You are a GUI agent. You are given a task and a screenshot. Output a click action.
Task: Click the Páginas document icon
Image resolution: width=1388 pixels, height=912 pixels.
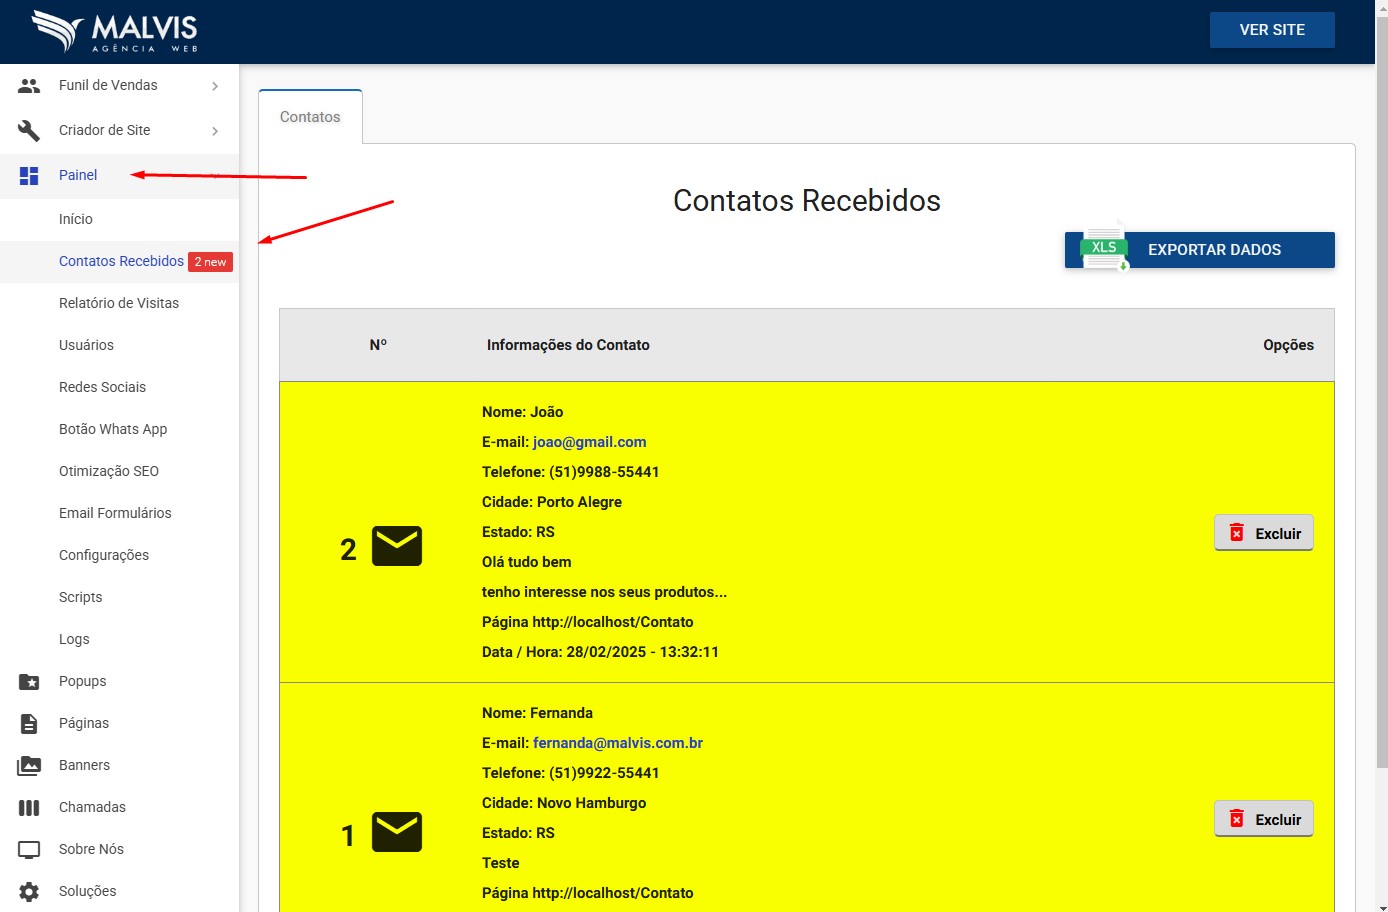[x=29, y=724]
